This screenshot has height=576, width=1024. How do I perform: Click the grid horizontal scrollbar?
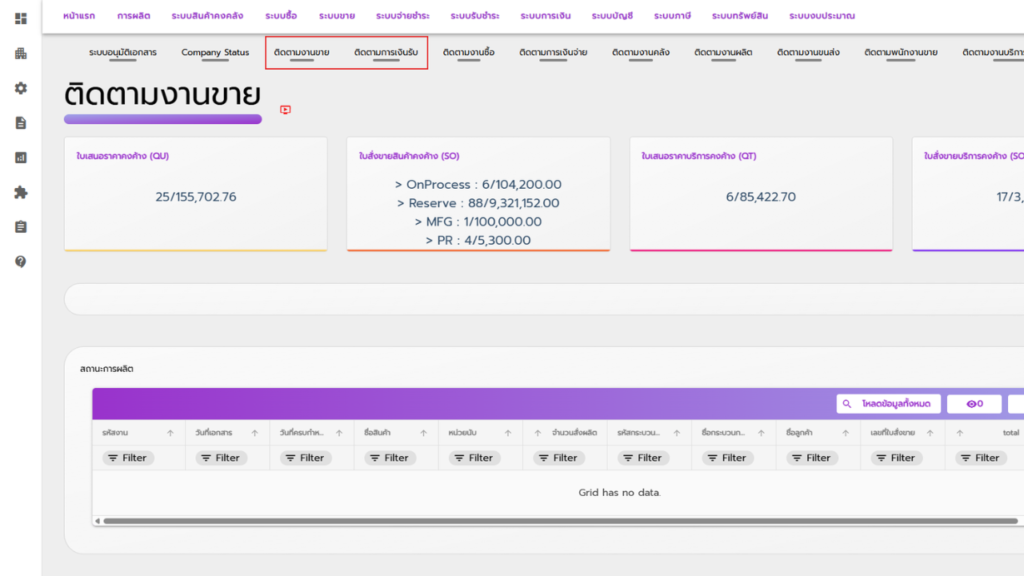(560, 520)
